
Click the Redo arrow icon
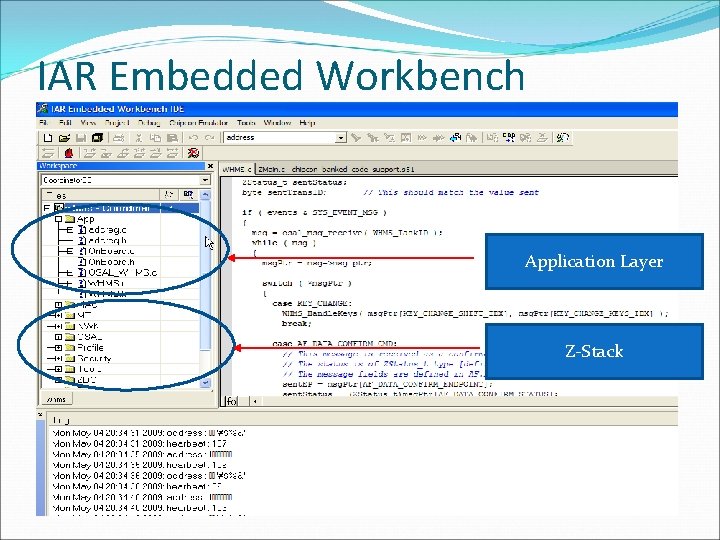tap(210, 137)
